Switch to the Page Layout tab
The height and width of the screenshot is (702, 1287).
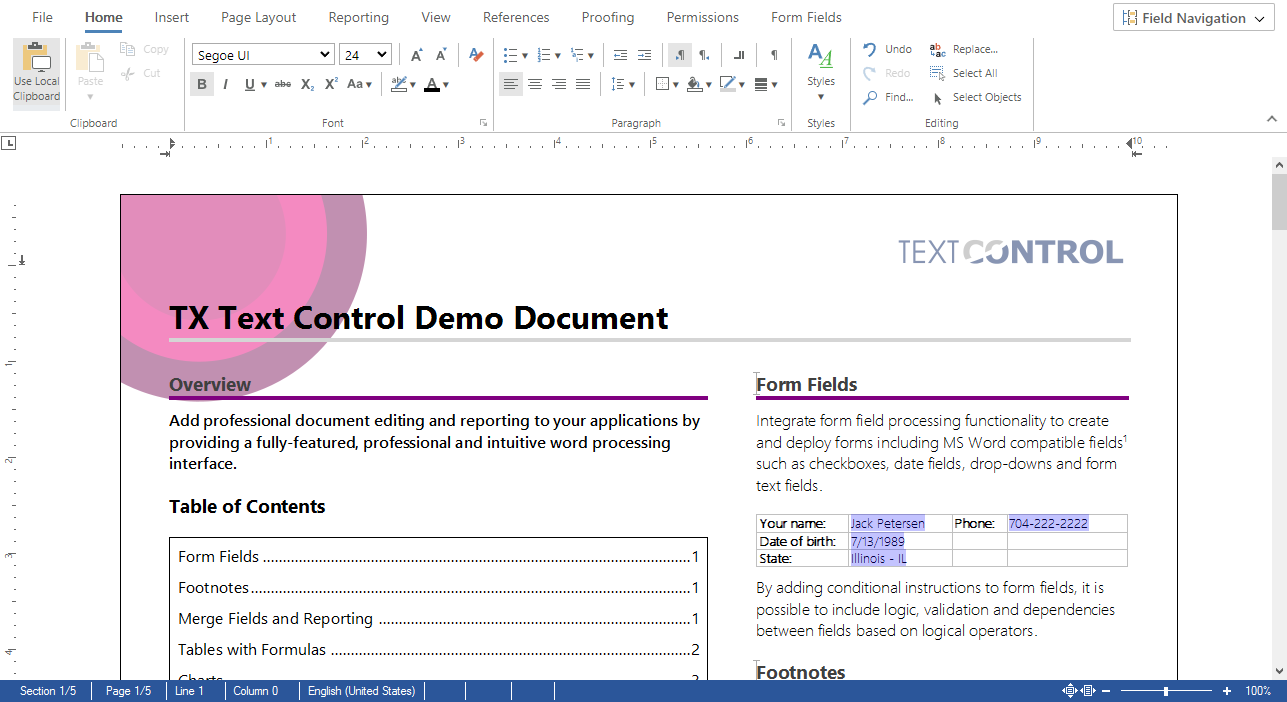(x=259, y=17)
